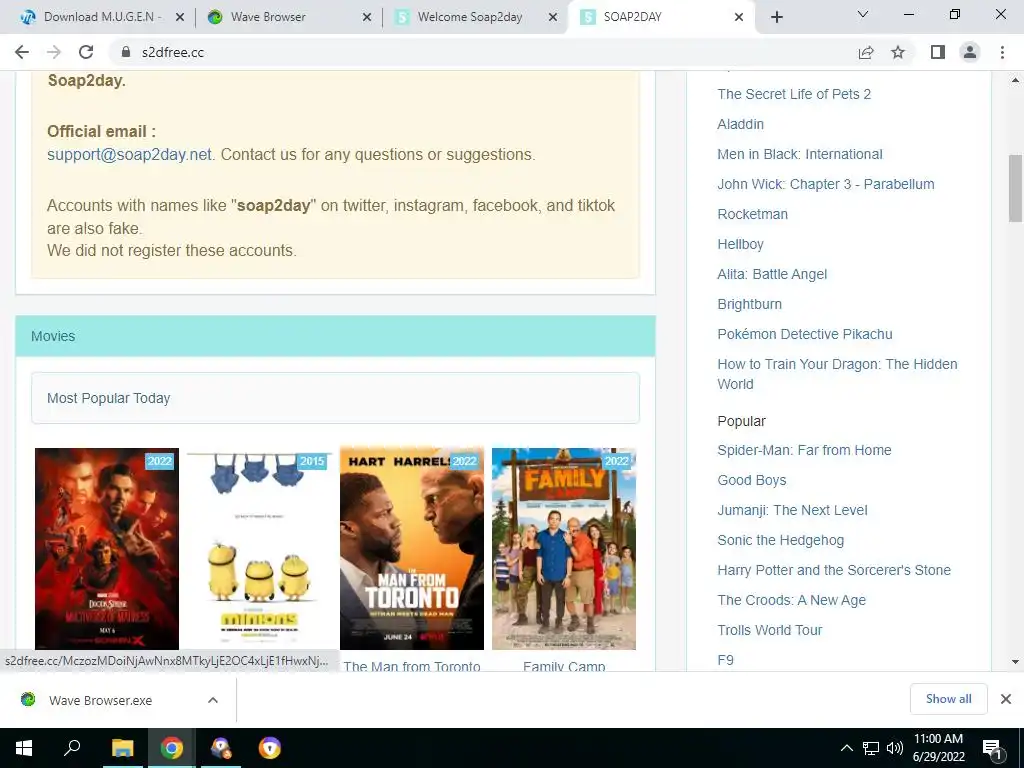Close the Wave Browser tab
The width and height of the screenshot is (1024, 768).
(x=367, y=17)
